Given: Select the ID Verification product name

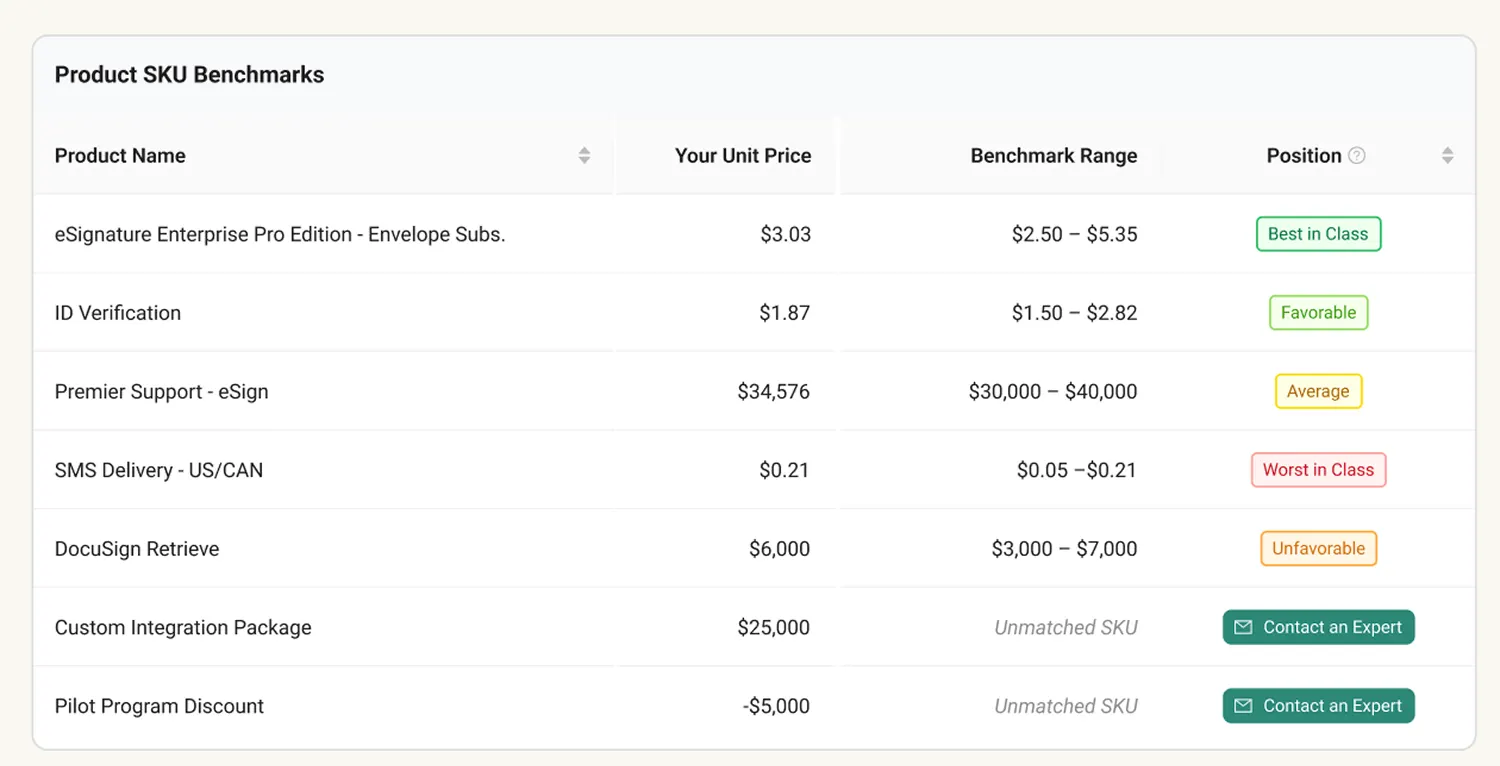Looking at the screenshot, I should (118, 313).
